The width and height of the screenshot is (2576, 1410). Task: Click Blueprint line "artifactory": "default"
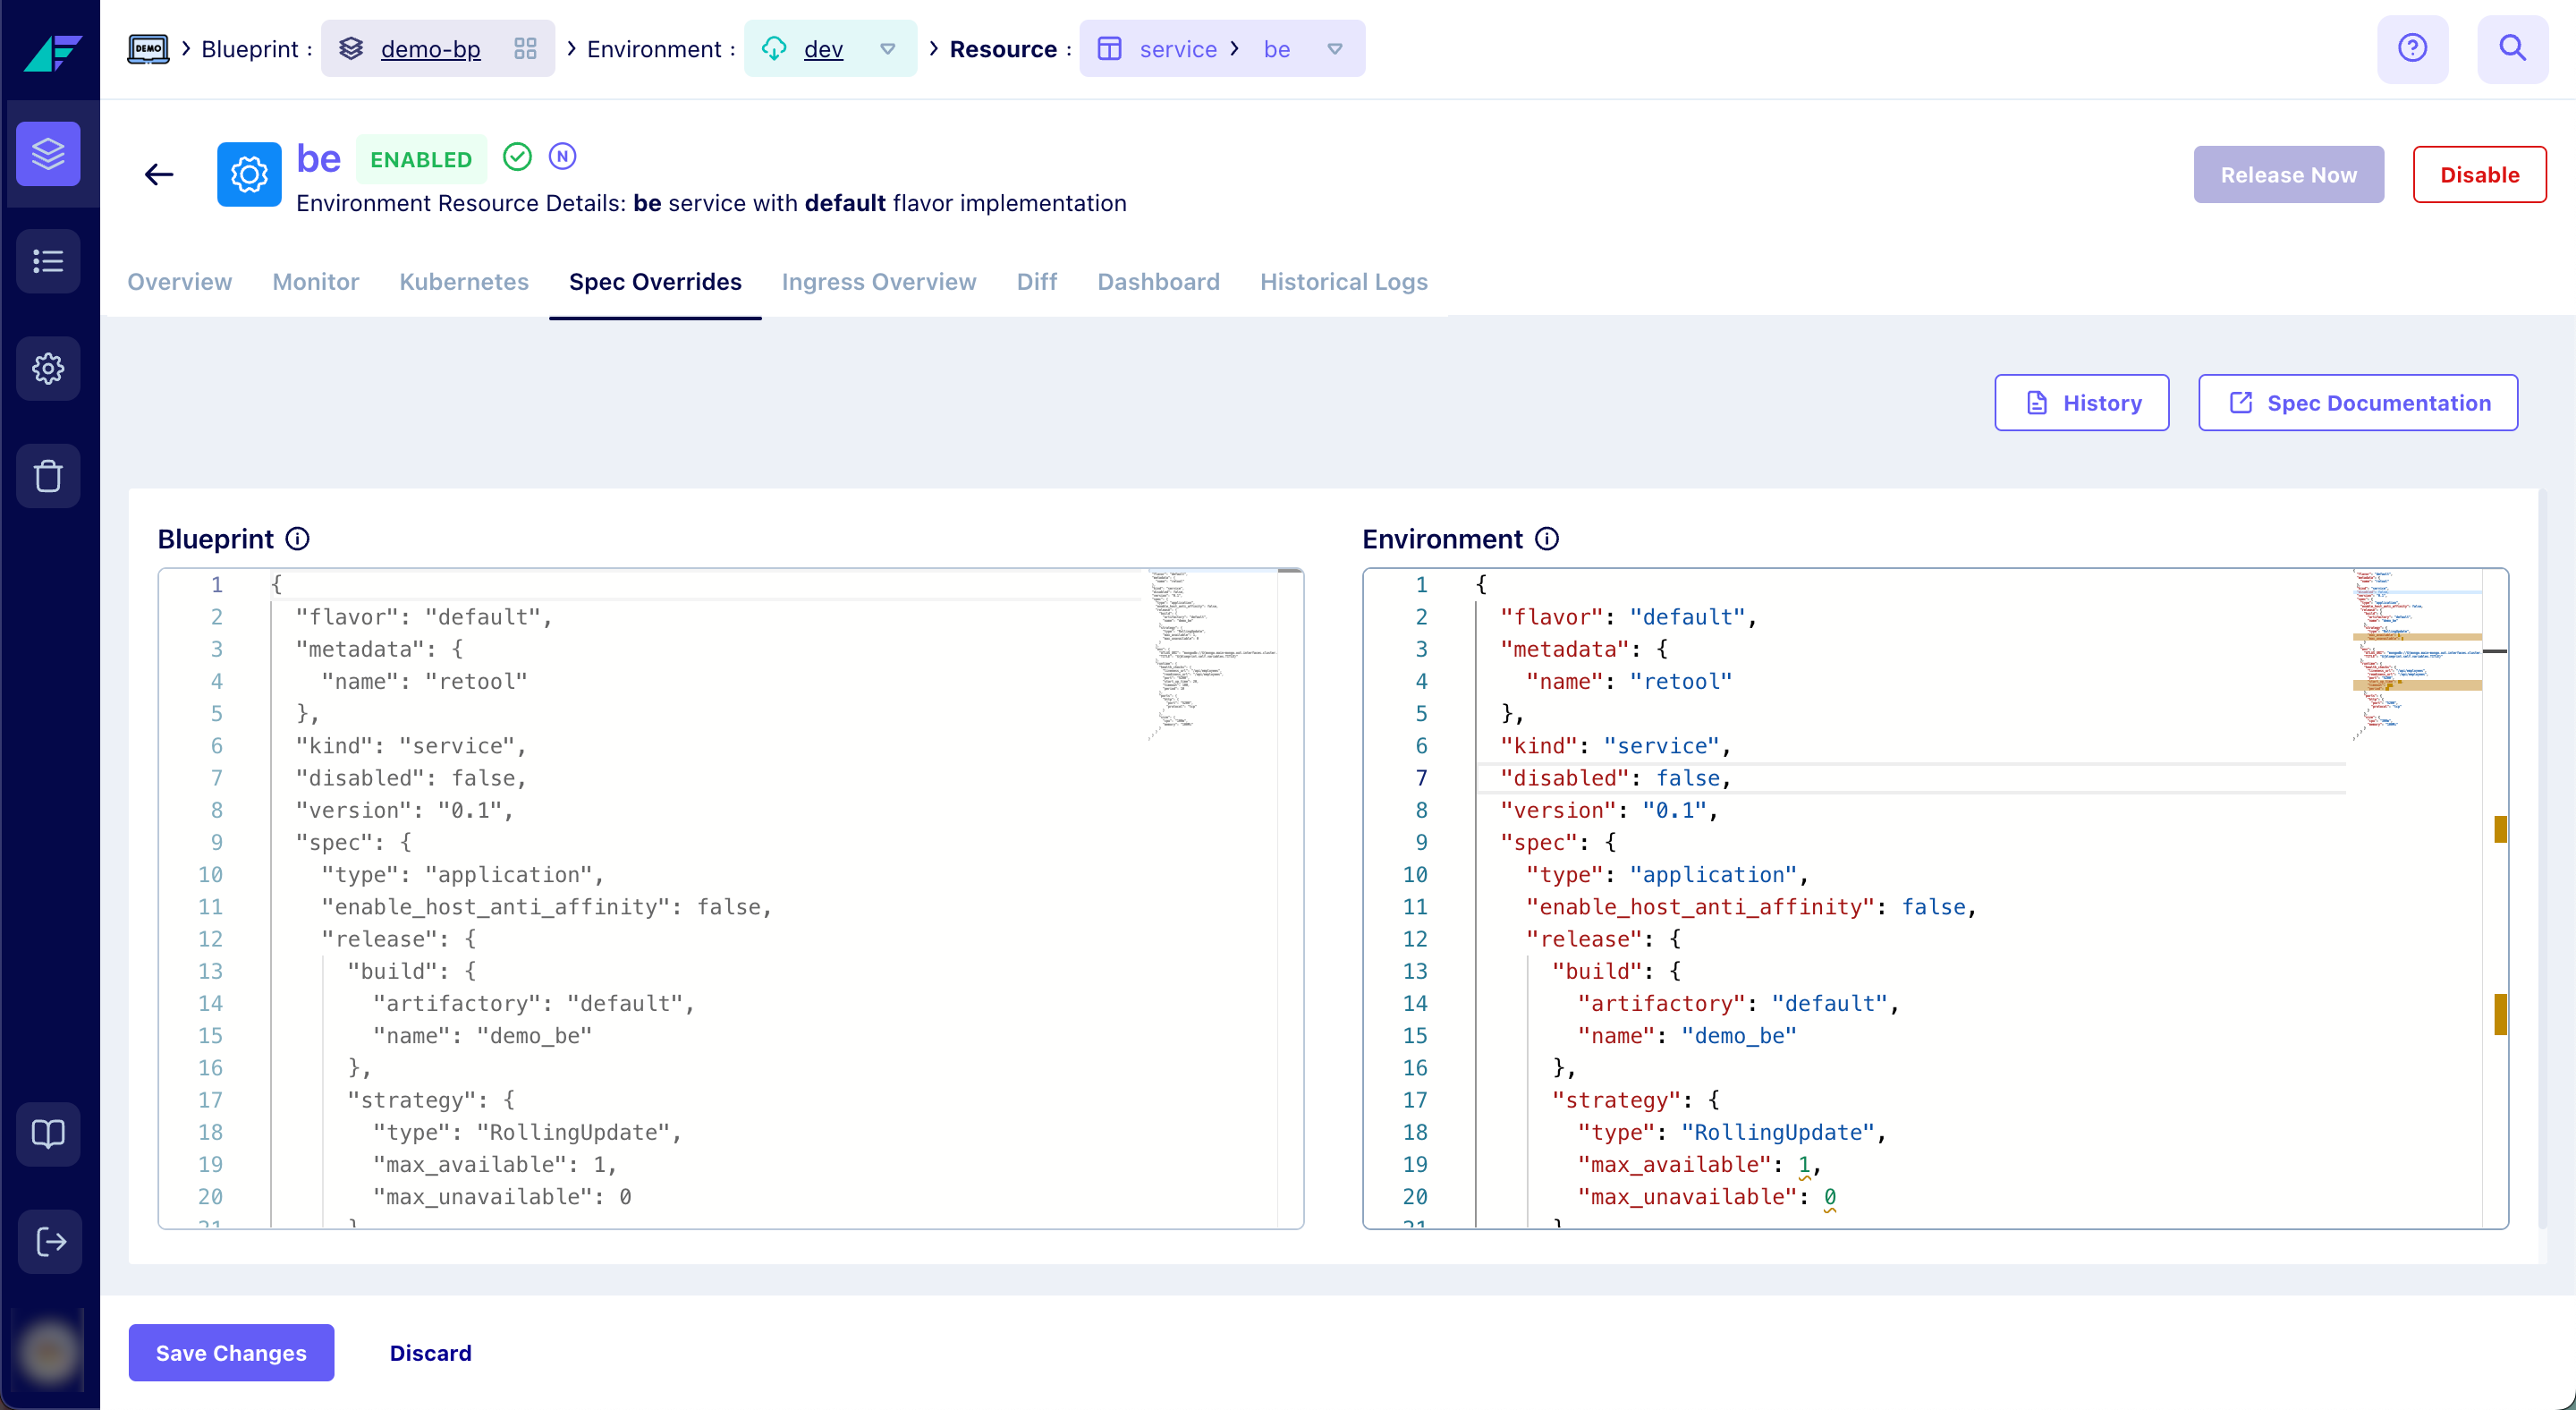534,1004
